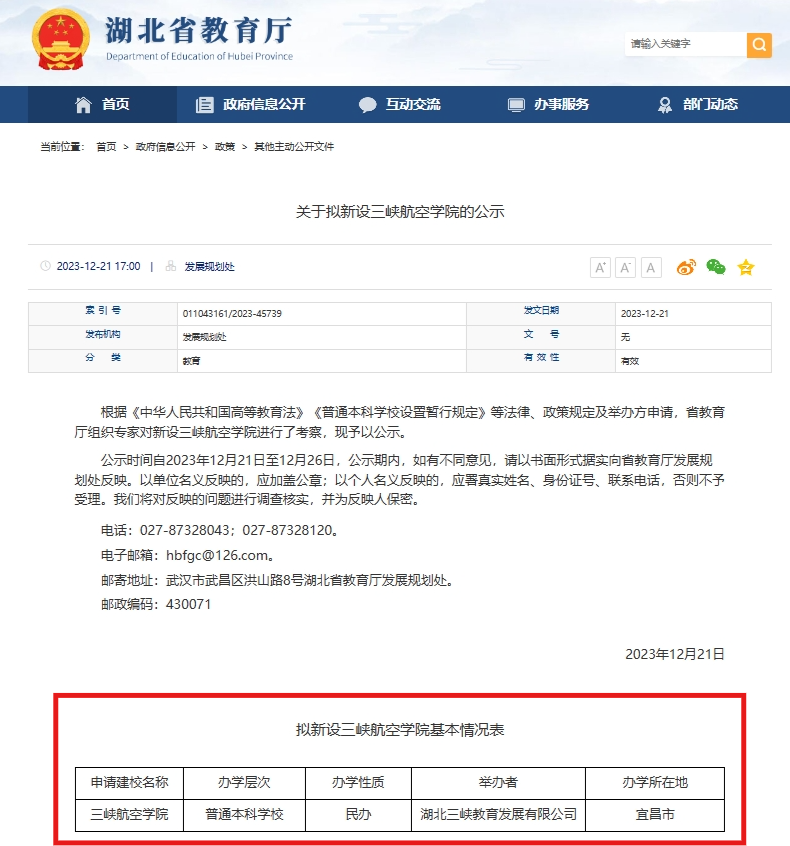The width and height of the screenshot is (790, 846).
Task: Select index number 011043161/2023-45739
Action: click(x=232, y=313)
